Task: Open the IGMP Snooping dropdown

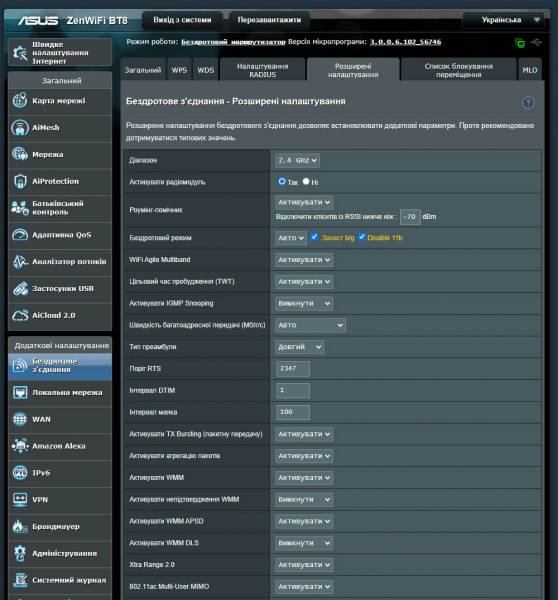Action: tap(304, 303)
